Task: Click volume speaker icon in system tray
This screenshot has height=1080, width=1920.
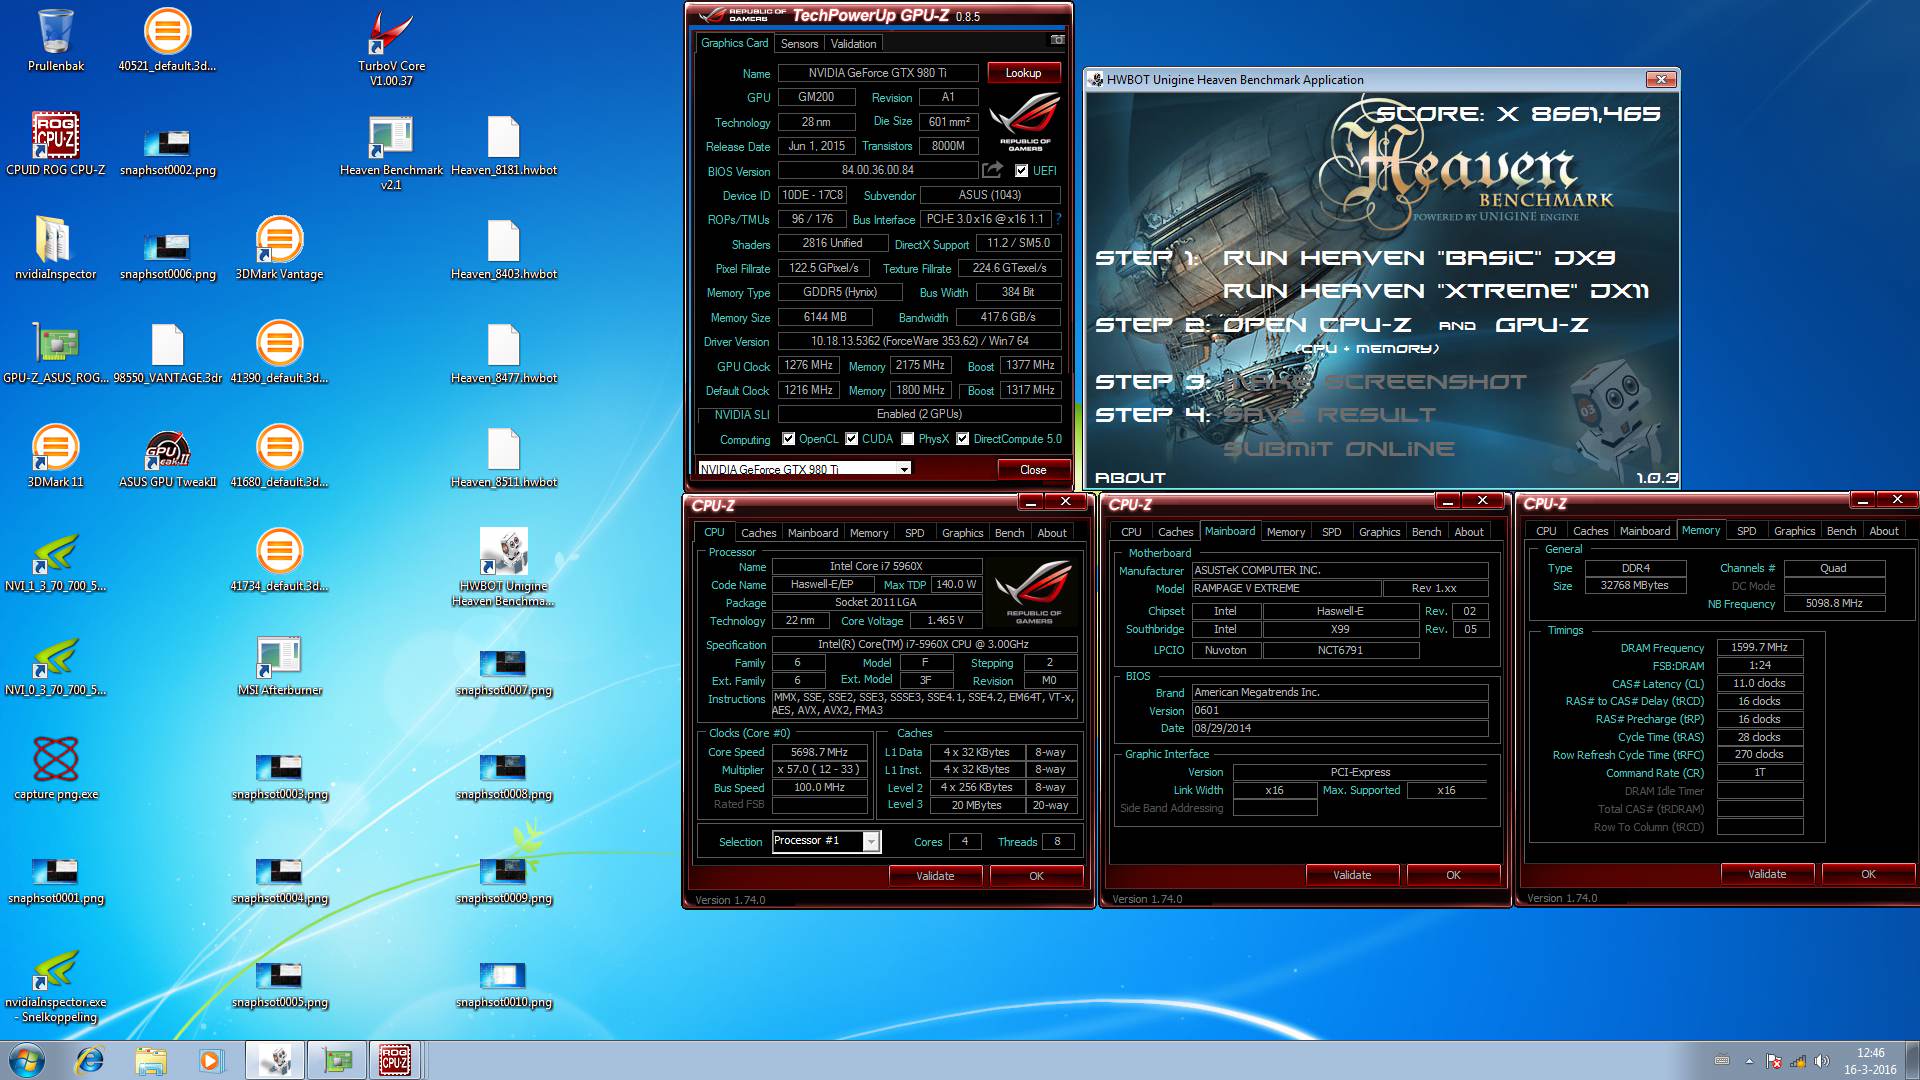Action: [1821, 1061]
